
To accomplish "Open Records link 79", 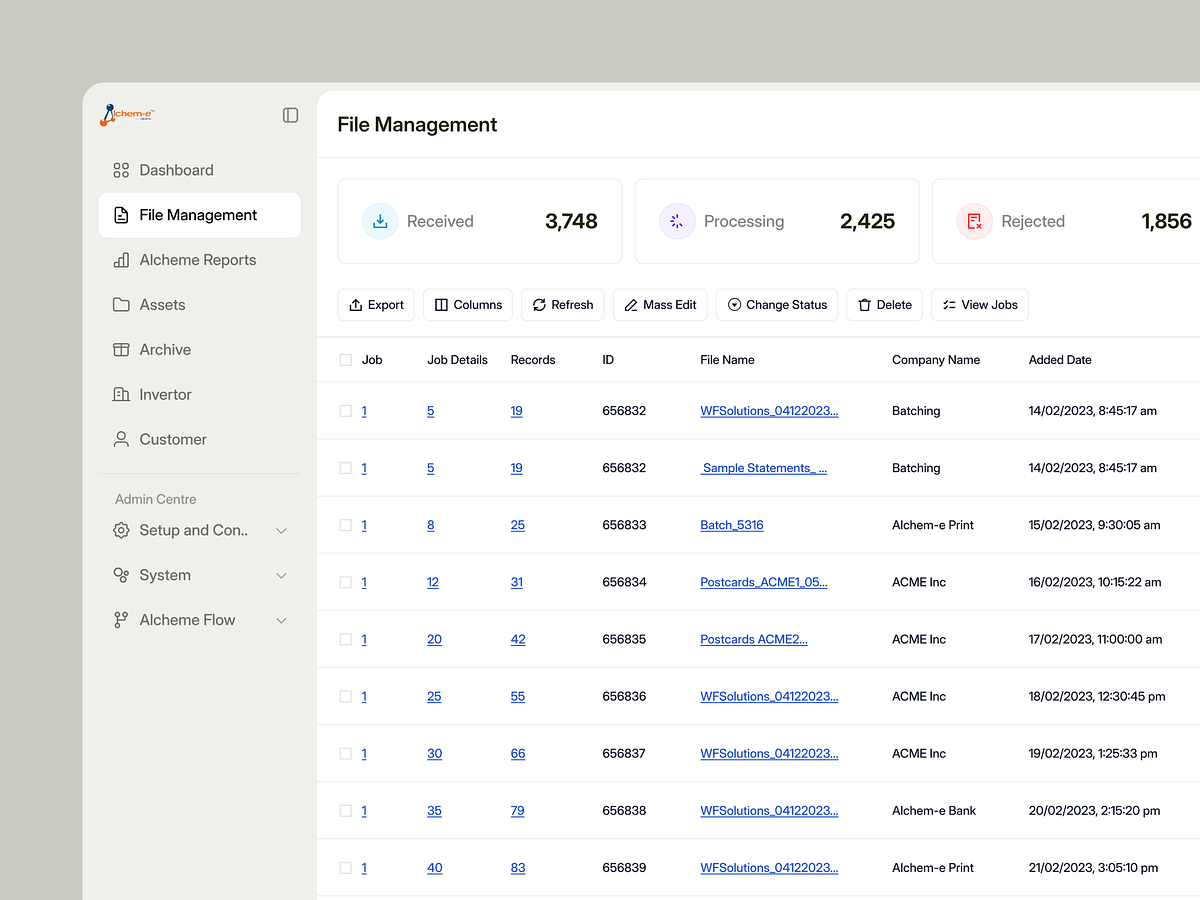I will click(517, 811).
